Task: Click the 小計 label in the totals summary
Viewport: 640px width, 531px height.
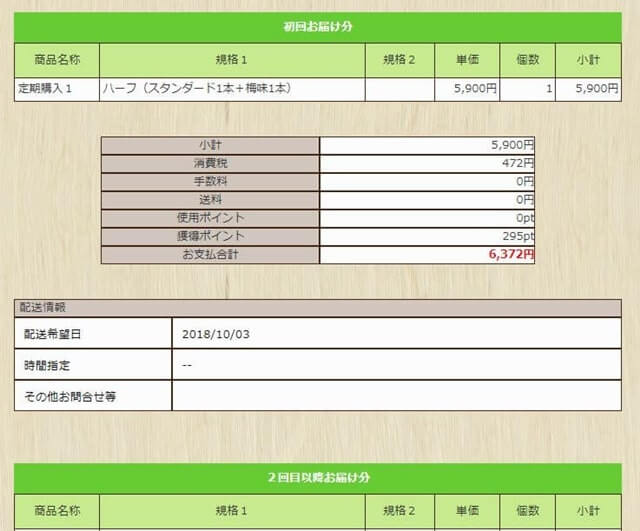Action: click(210, 145)
